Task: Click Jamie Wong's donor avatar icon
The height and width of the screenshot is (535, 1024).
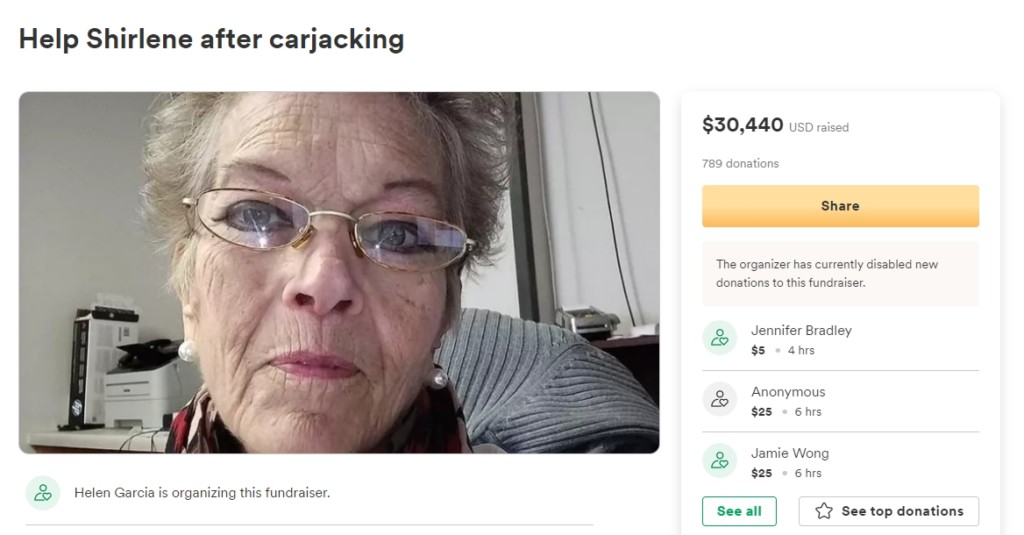Action: [719, 461]
